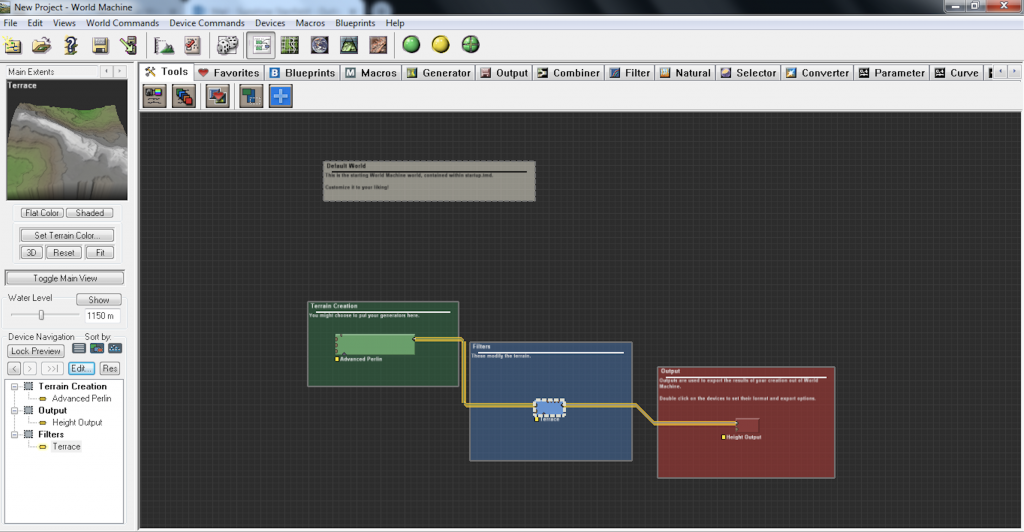Click the first Tools icon with color palette
Screen dimensions: 1024x532
tap(155, 96)
